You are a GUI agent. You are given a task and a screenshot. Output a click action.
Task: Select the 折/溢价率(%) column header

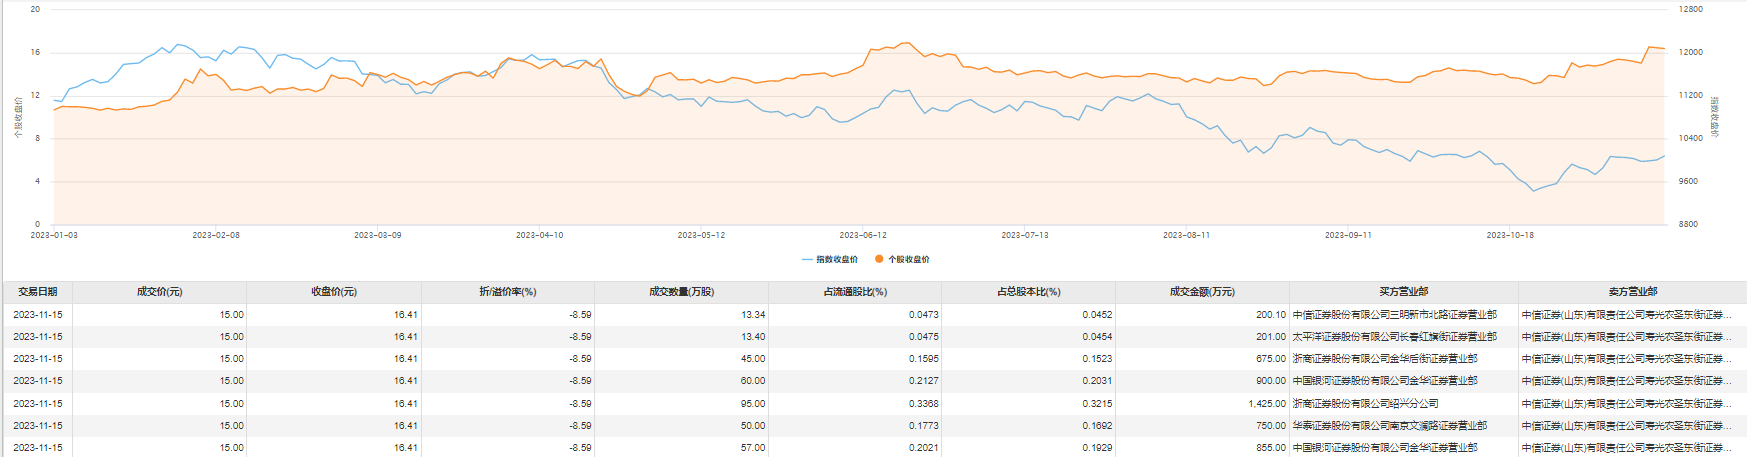[x=508, y=292]
